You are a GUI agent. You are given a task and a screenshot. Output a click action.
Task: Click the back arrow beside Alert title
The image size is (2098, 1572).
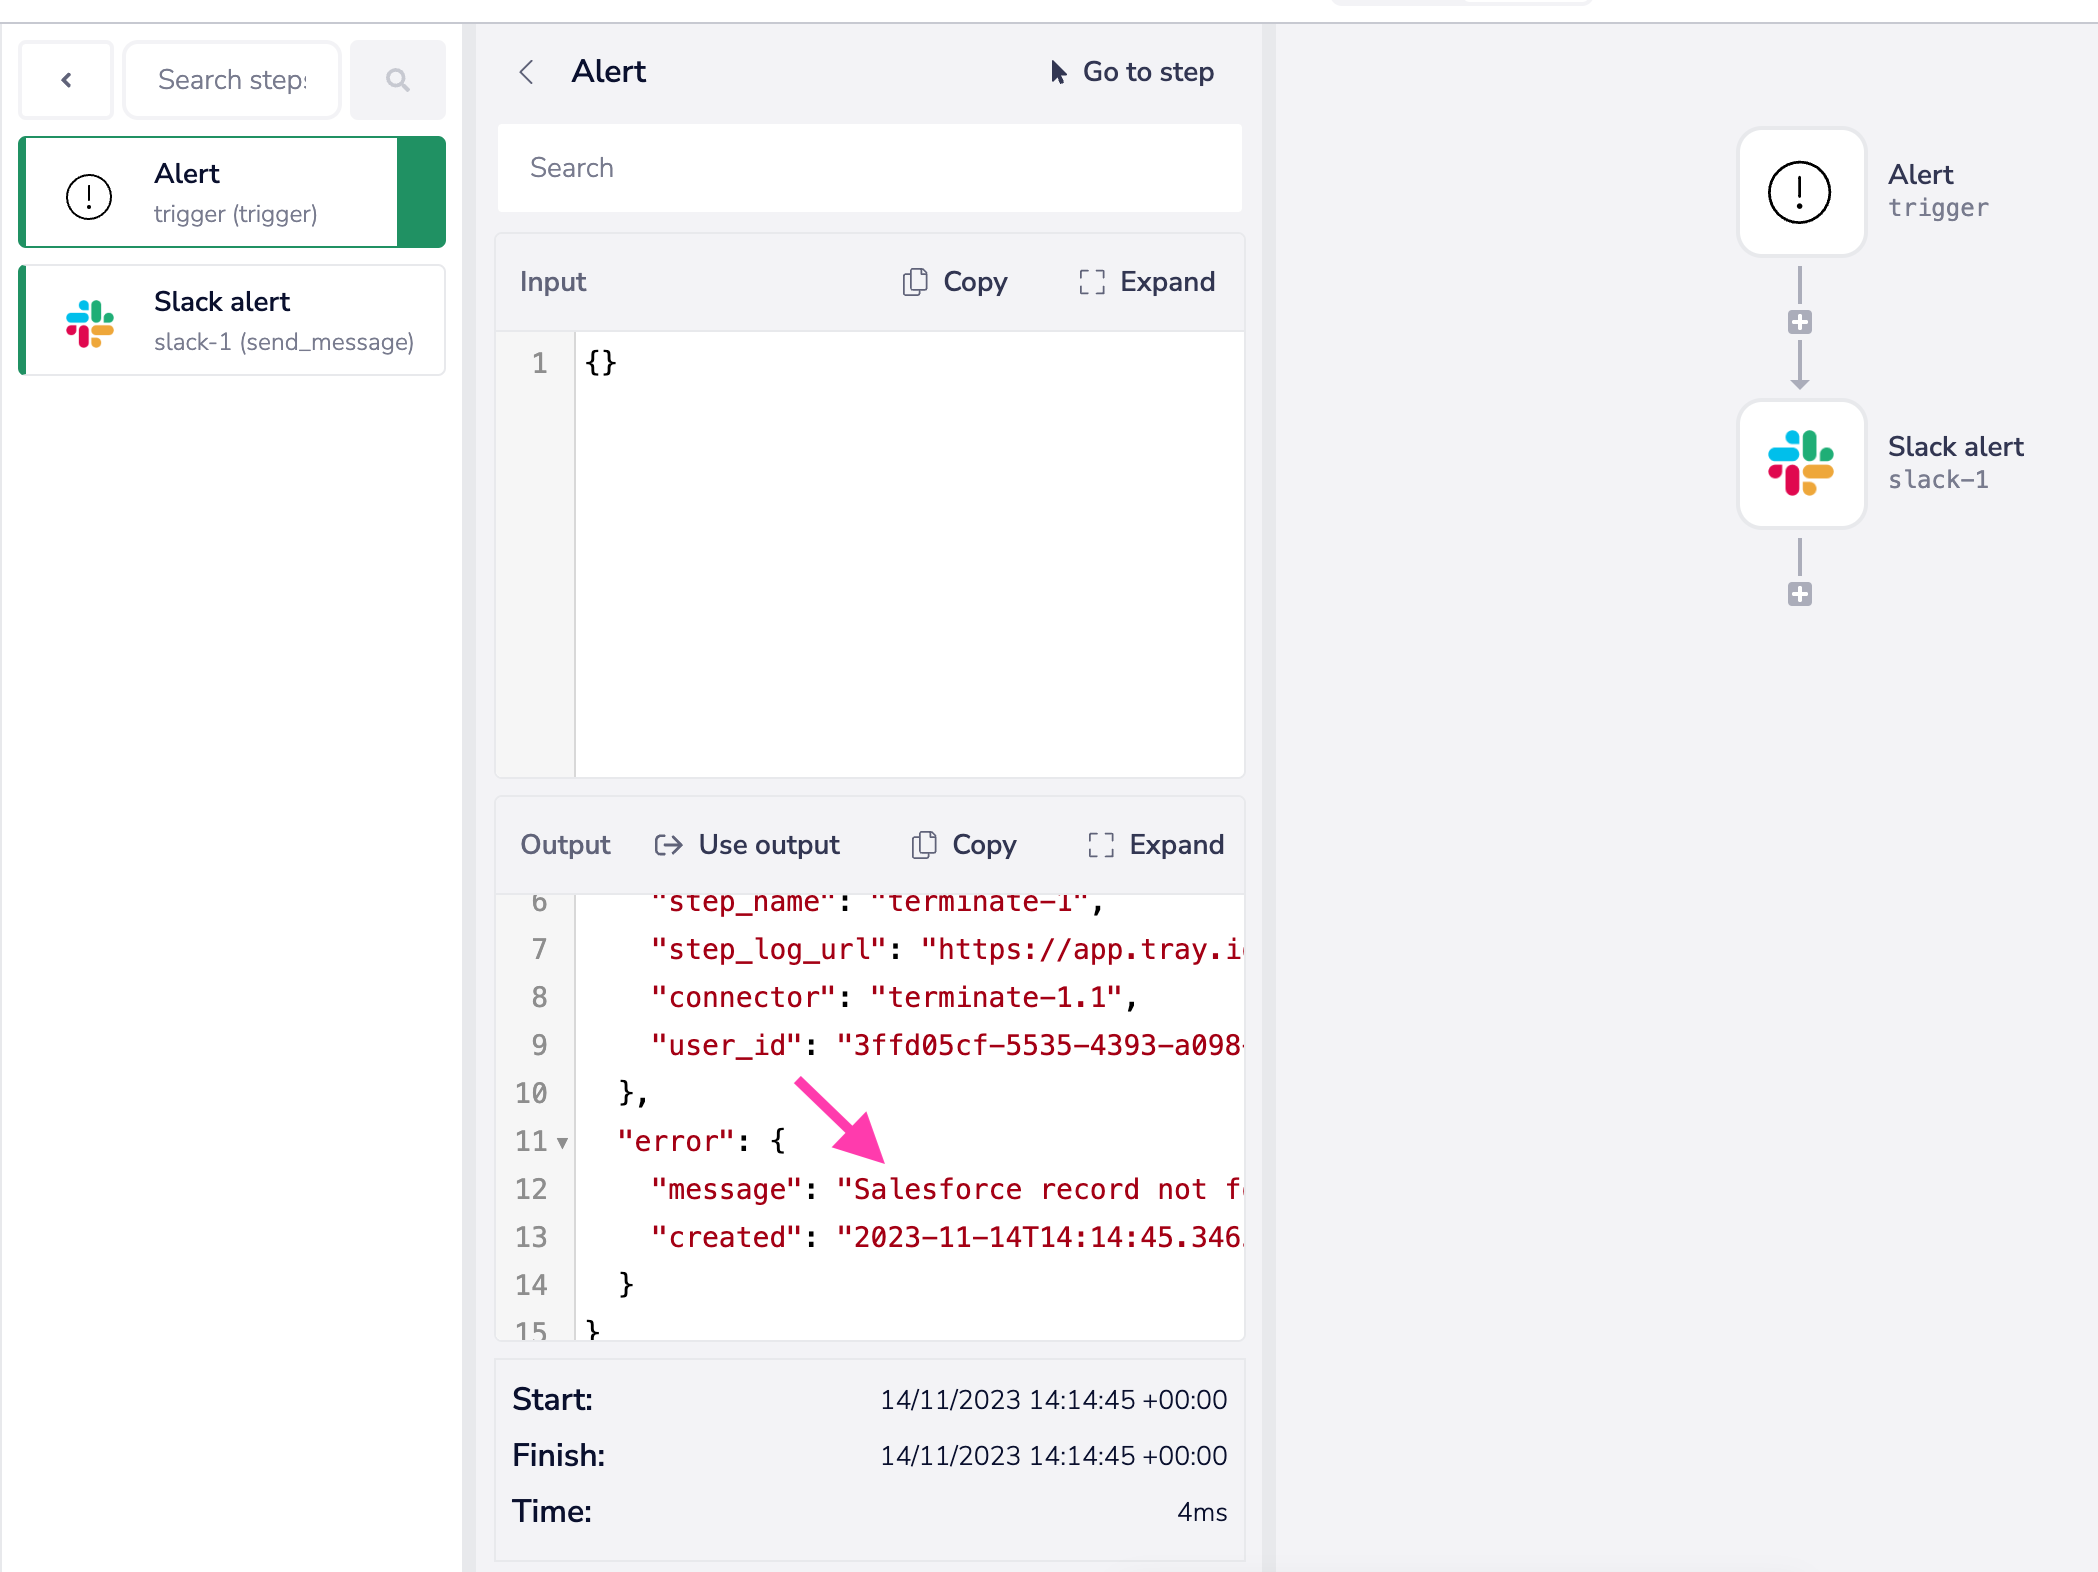pyautogui.click(x=527, y=72)
